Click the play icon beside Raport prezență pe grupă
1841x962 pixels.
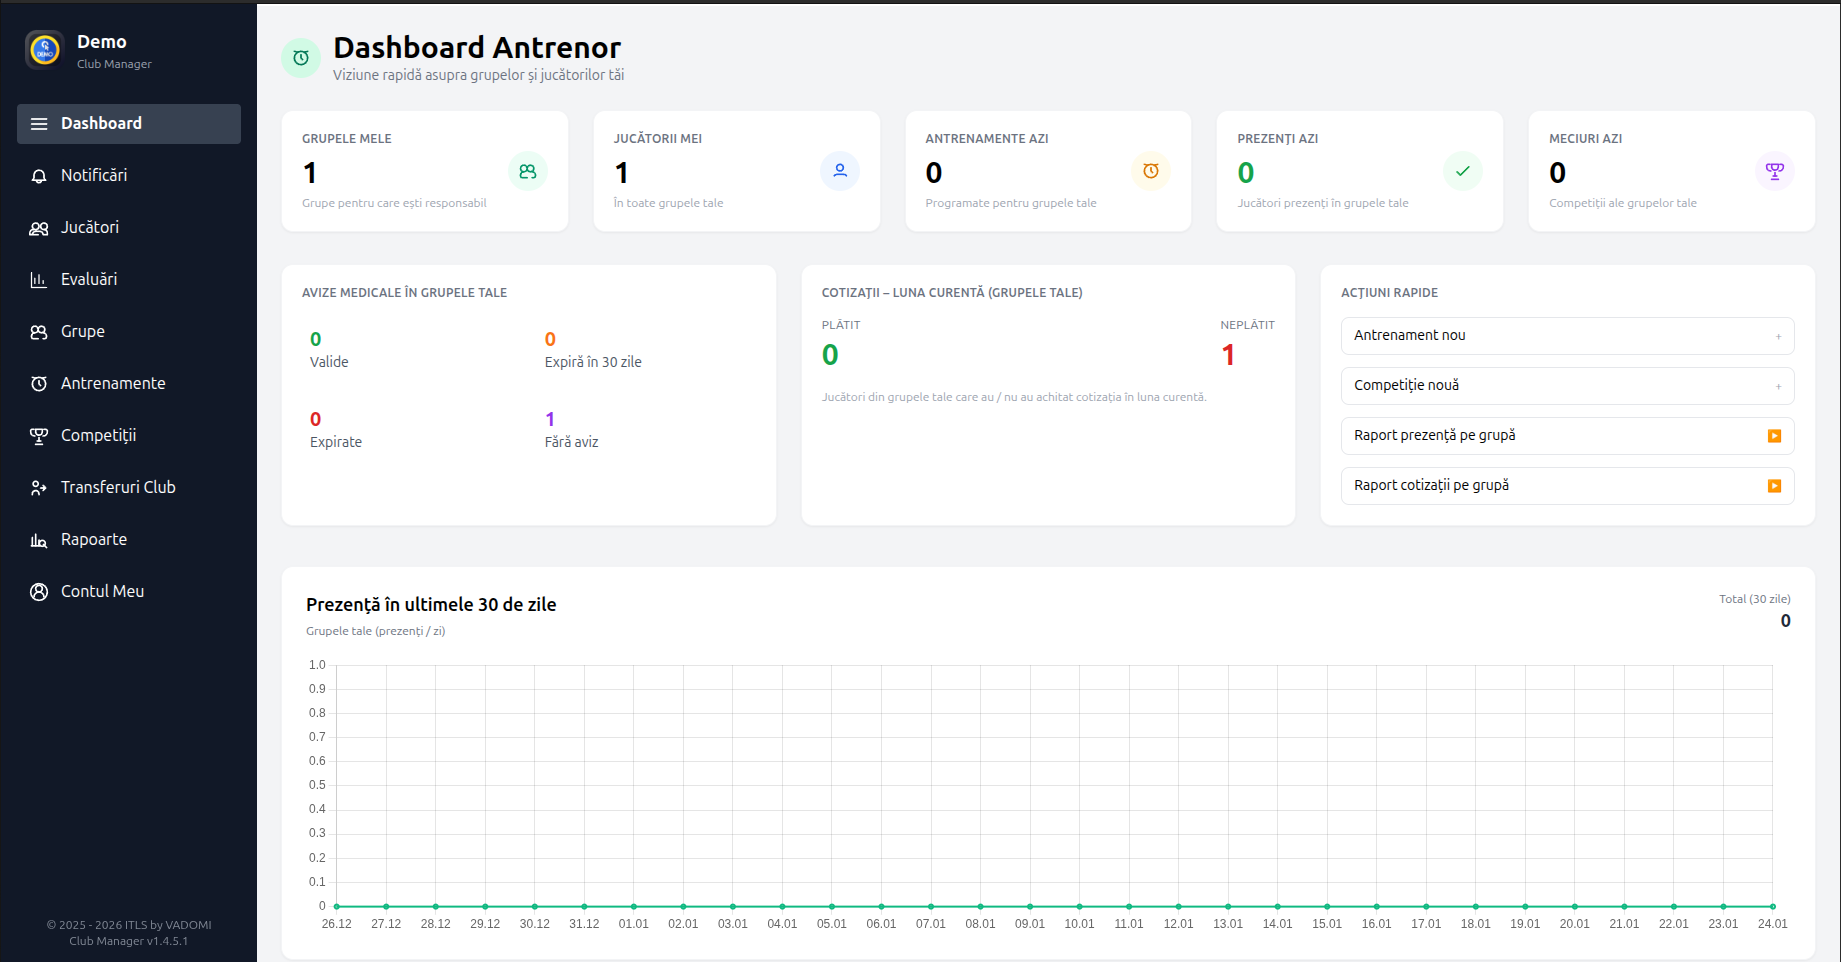[x=1775, y=436]
